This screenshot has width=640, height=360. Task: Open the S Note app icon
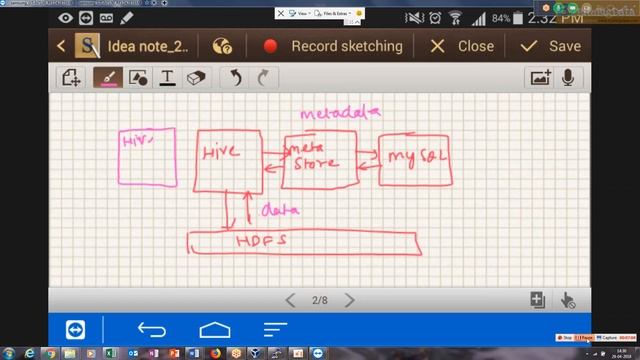[87, 46]
